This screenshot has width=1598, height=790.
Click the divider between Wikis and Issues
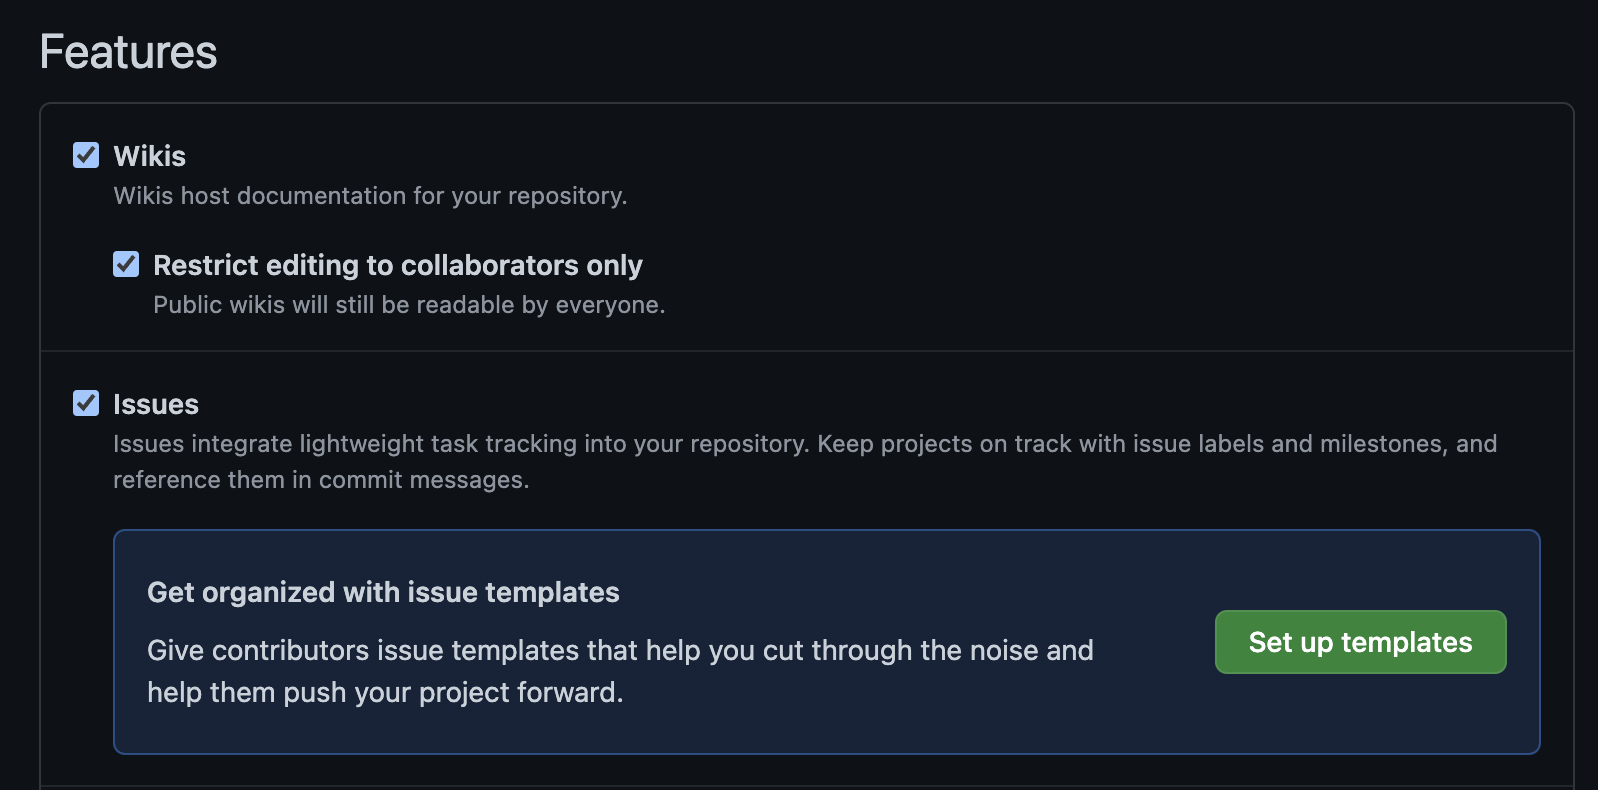[x=806, y=351]
